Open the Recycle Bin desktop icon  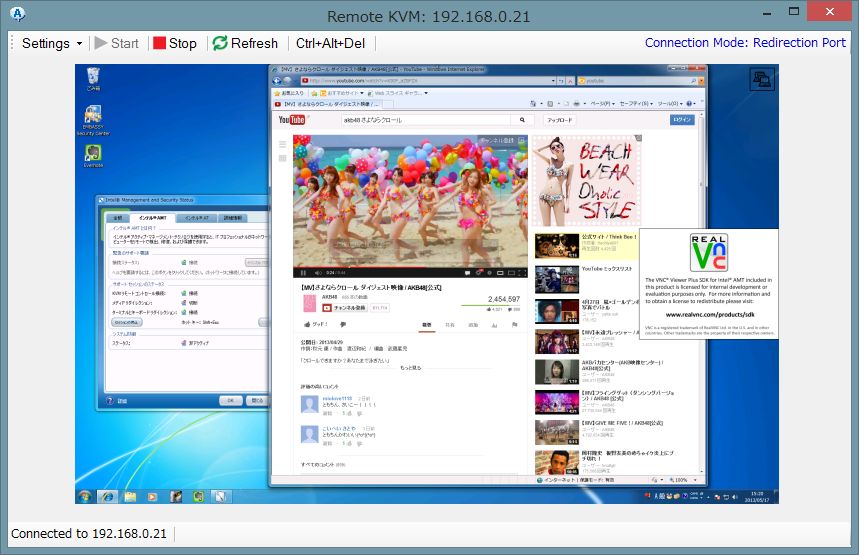(x=93, y=78)
